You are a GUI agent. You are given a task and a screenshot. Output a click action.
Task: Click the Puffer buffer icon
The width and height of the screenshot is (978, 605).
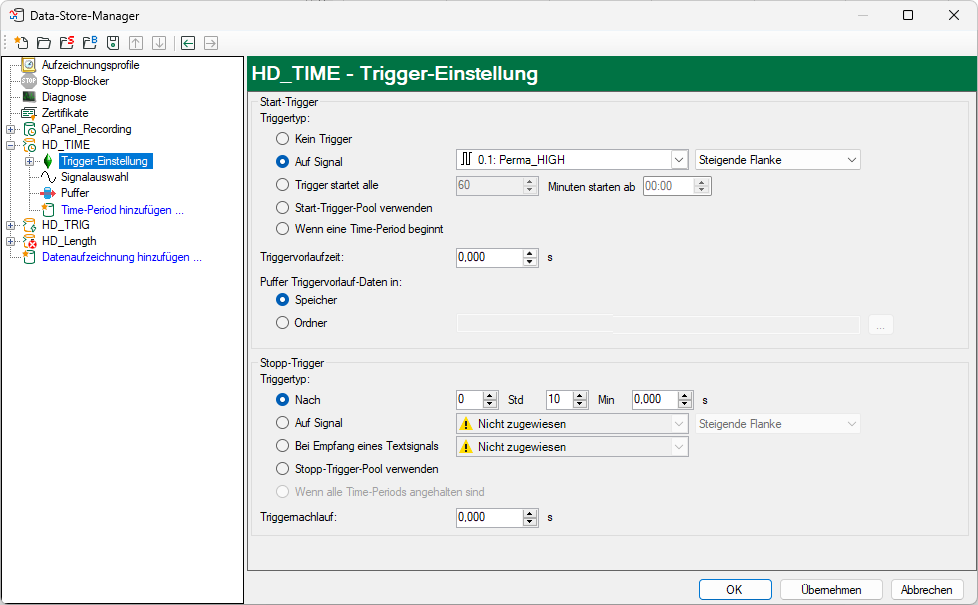[x=48, y=193]
